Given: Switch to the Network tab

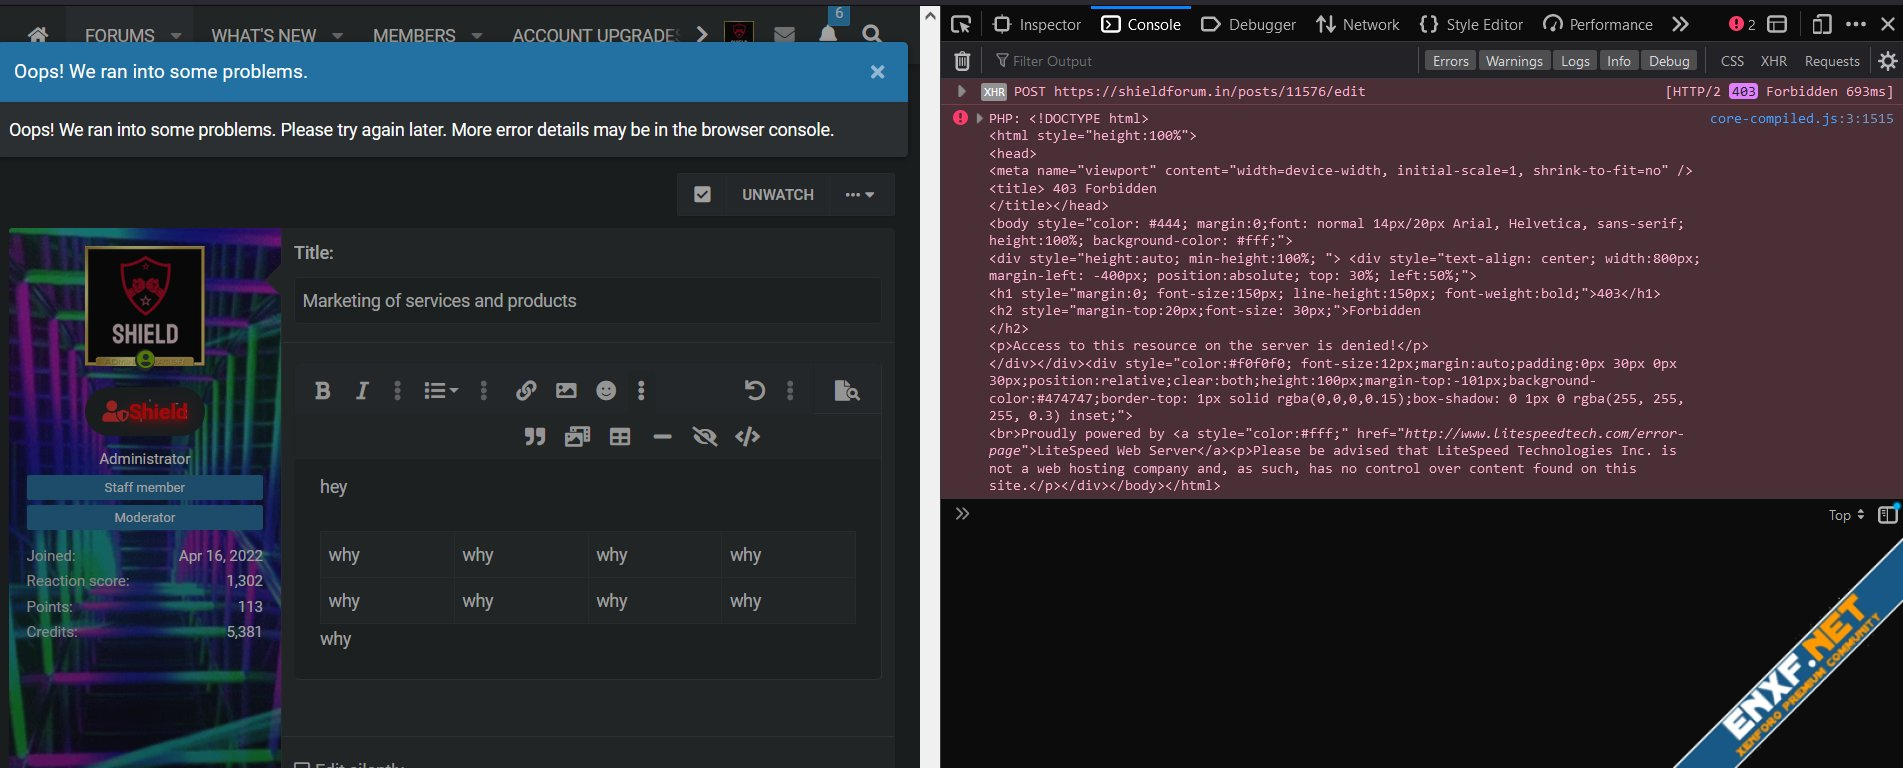Looking at the screenshot, I should [1357, 24].
